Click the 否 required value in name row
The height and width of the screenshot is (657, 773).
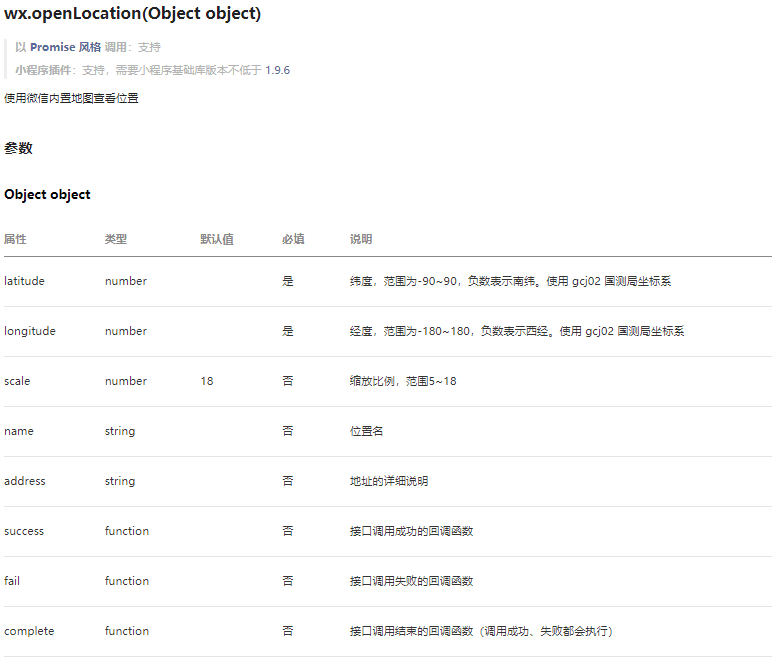288,431
